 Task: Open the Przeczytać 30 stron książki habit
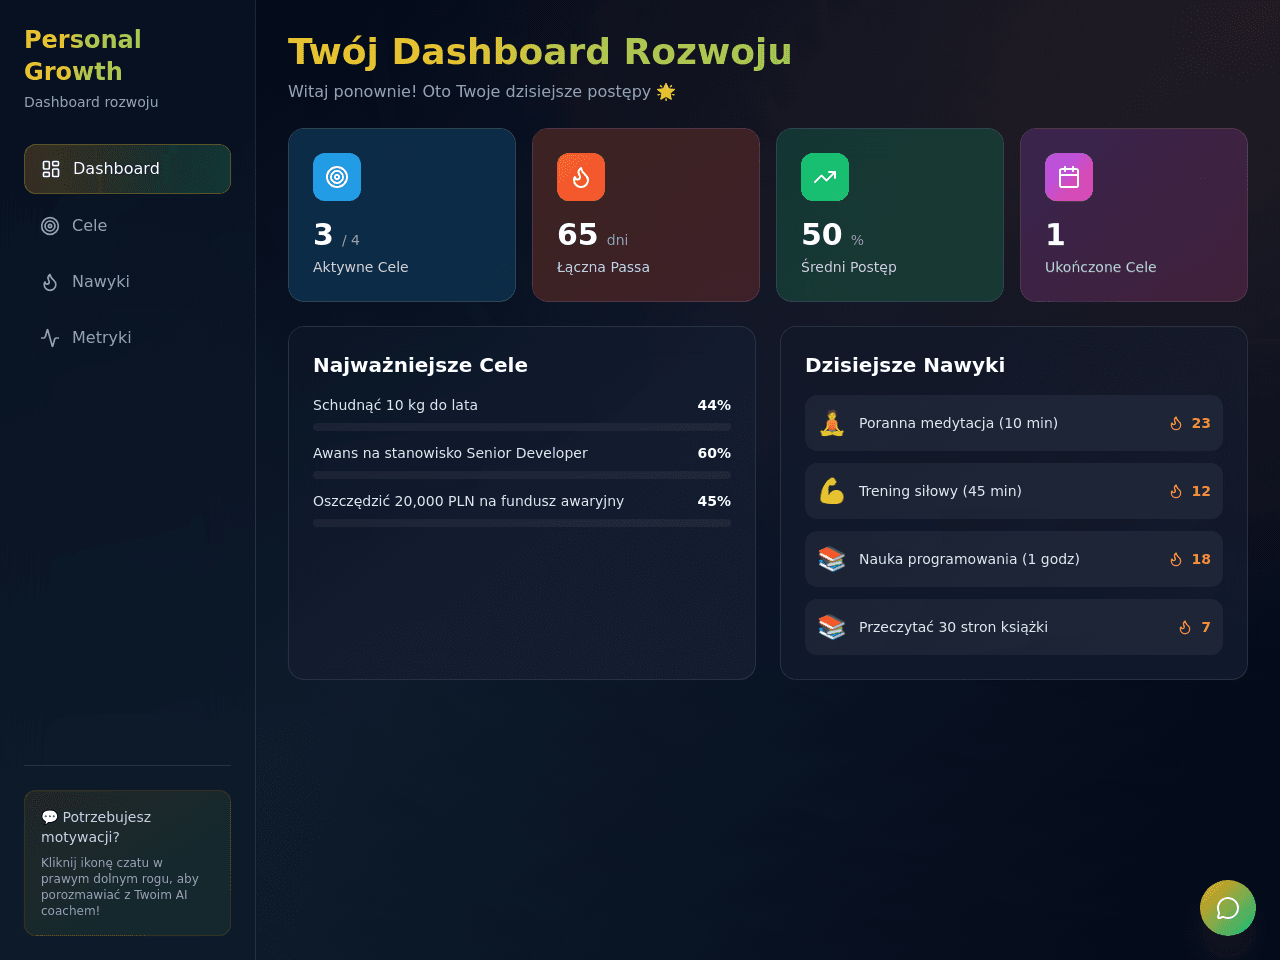(1014, 627)
